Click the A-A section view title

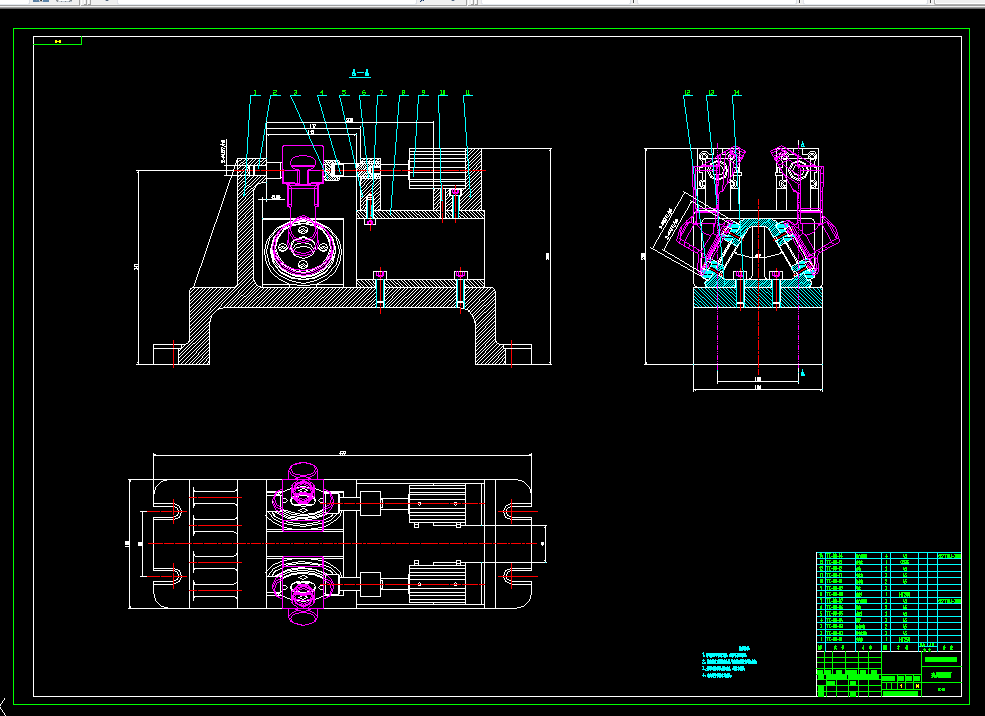(x=360, y=73)
